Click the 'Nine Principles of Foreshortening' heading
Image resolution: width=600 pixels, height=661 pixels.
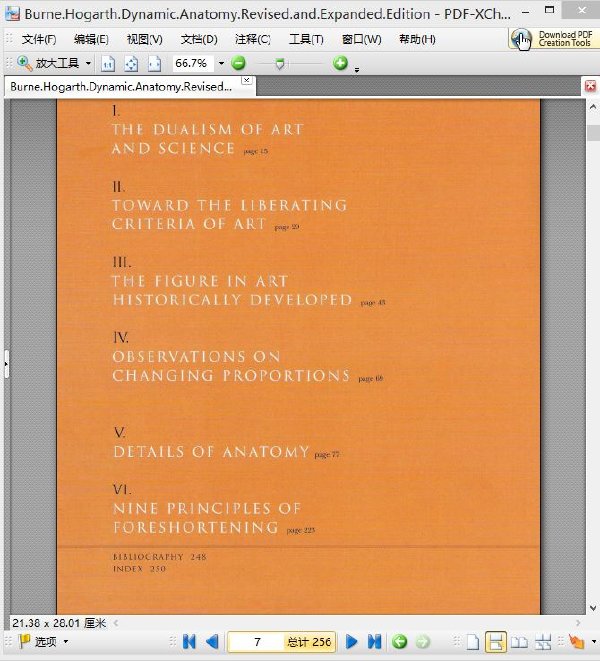pos(207,518)
